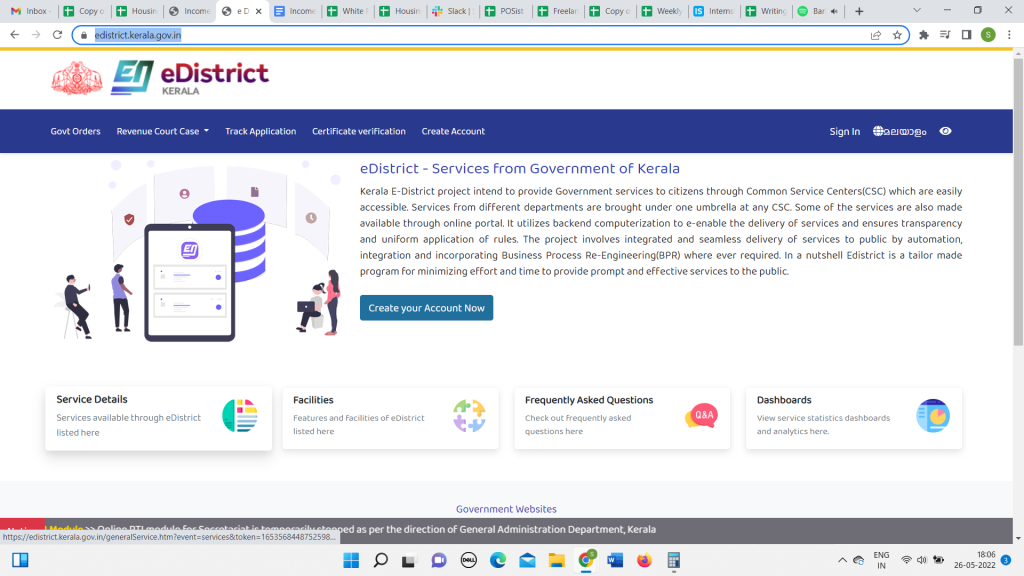Image resolution: width=1024 pixels, height=576 pixels.
Task: Open the Govt Orders menu item
Action: click(x=76, y=131)
